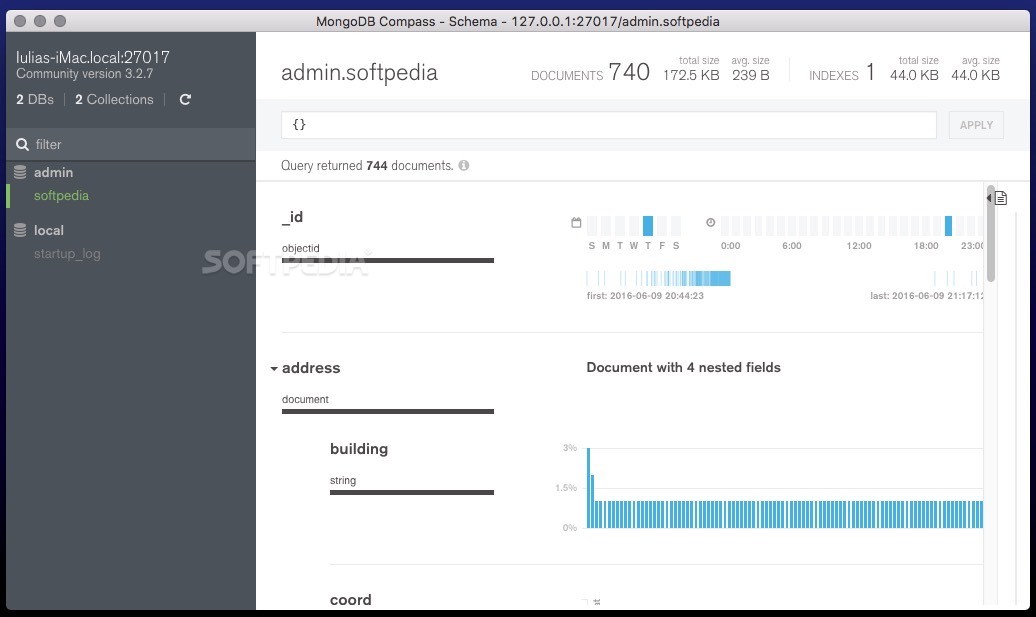Click the '2 DBs' count
The height and width of the screenshot is (617, 1036).
pos(34,99)
